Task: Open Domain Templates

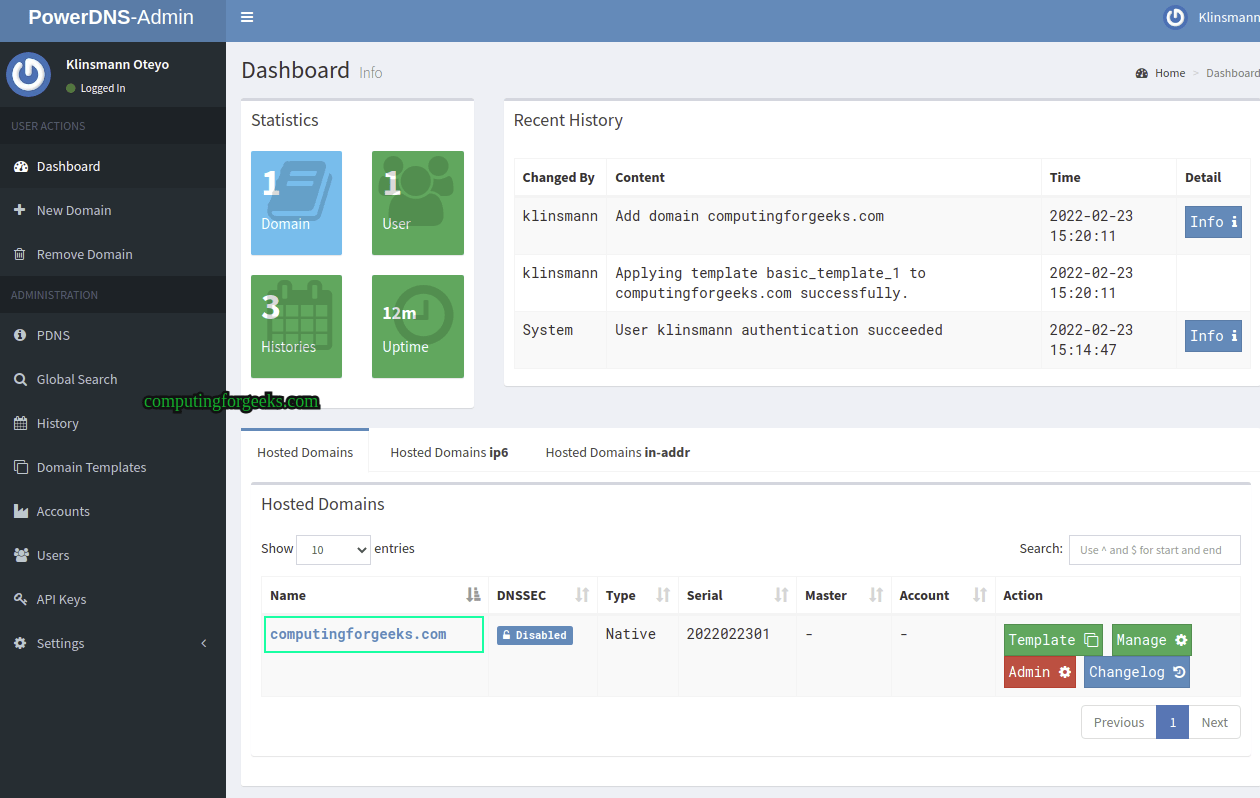Action: click(91, 467)
